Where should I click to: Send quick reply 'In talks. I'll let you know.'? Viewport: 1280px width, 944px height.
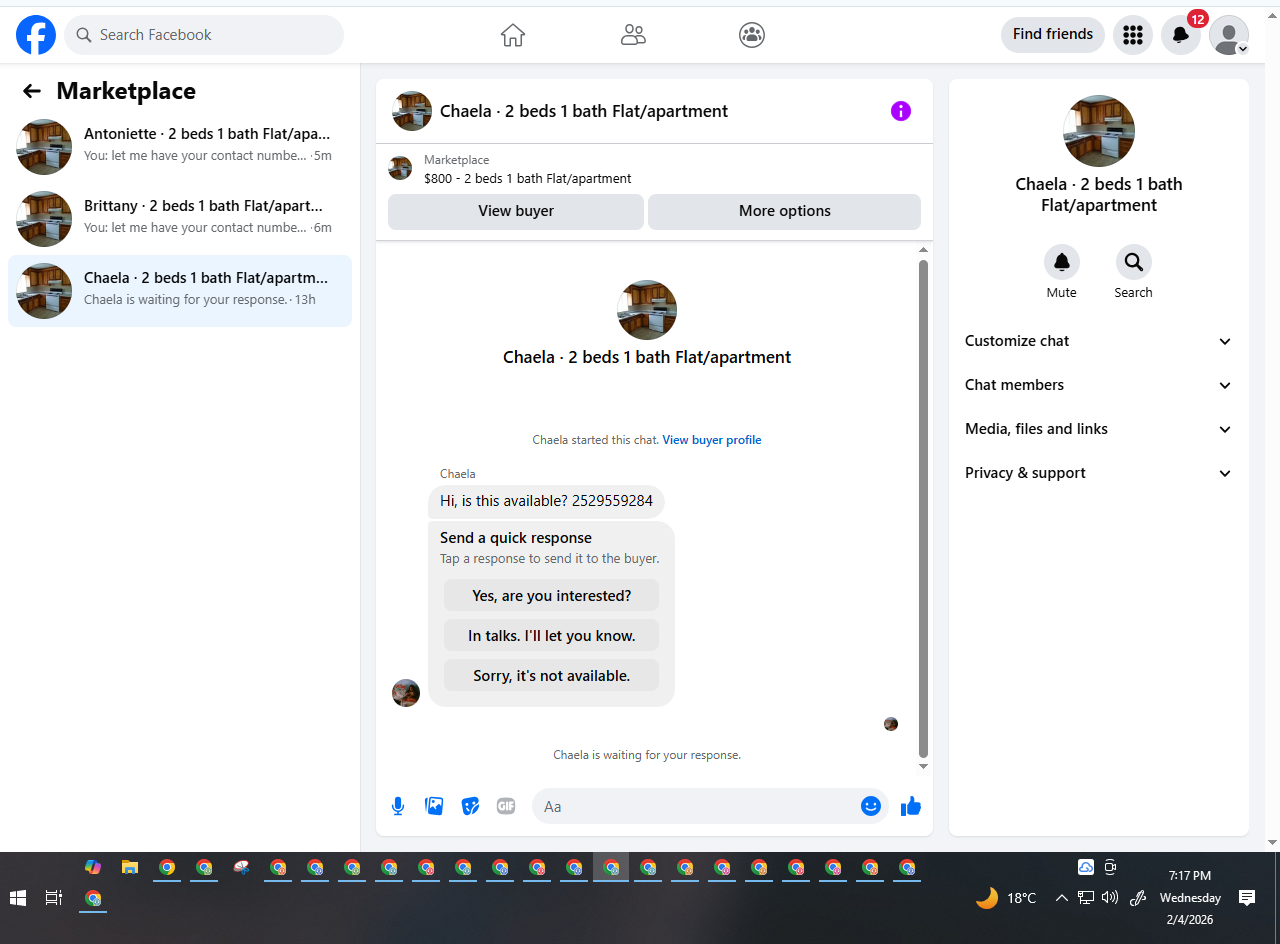(x=552, y=635)
